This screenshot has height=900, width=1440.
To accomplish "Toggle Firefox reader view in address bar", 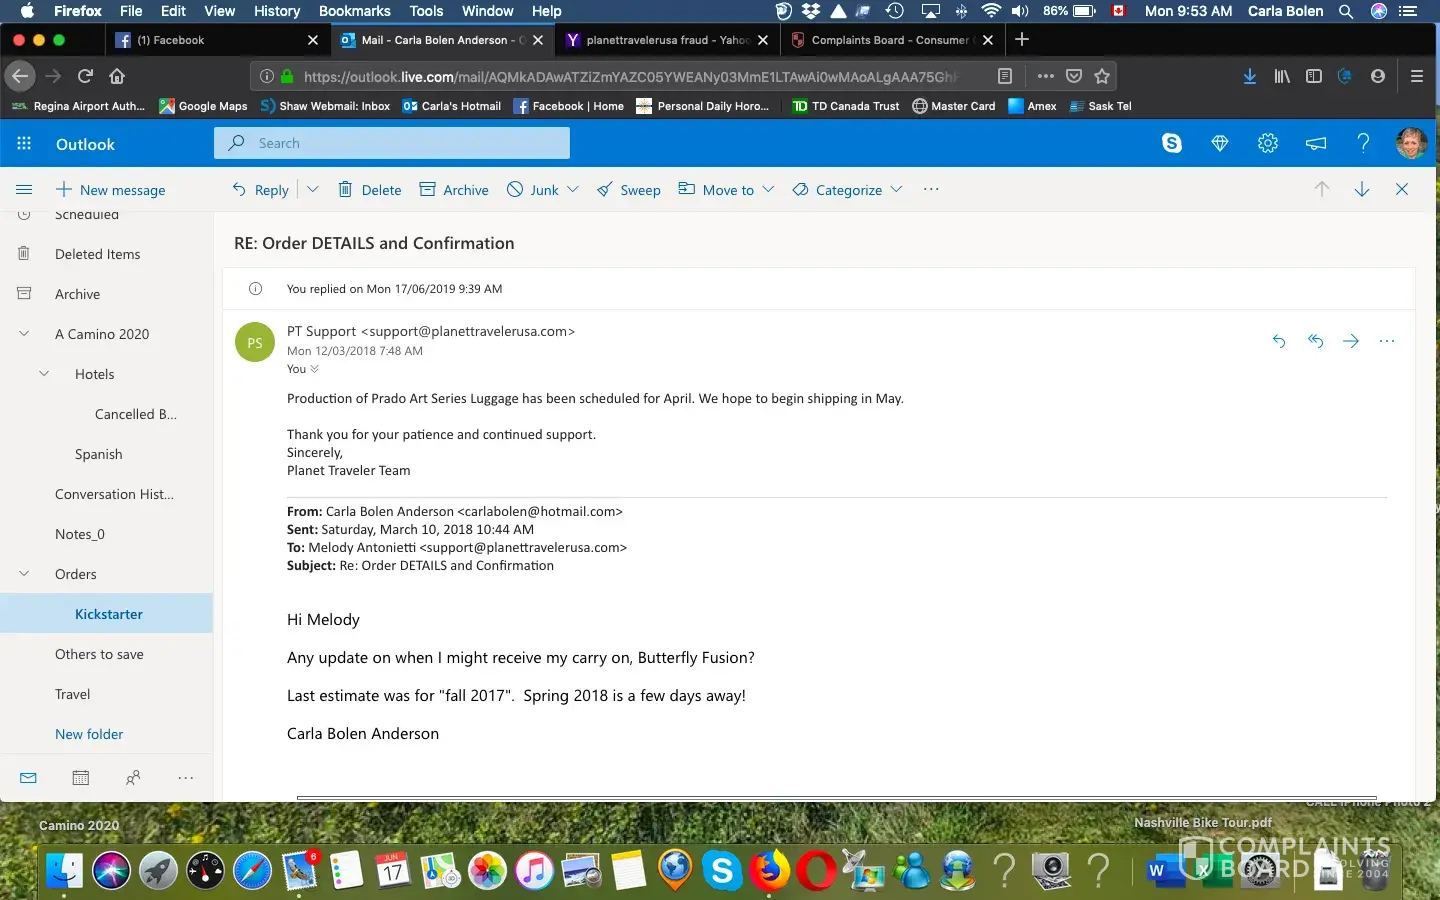I will [x=1005, y=76].
